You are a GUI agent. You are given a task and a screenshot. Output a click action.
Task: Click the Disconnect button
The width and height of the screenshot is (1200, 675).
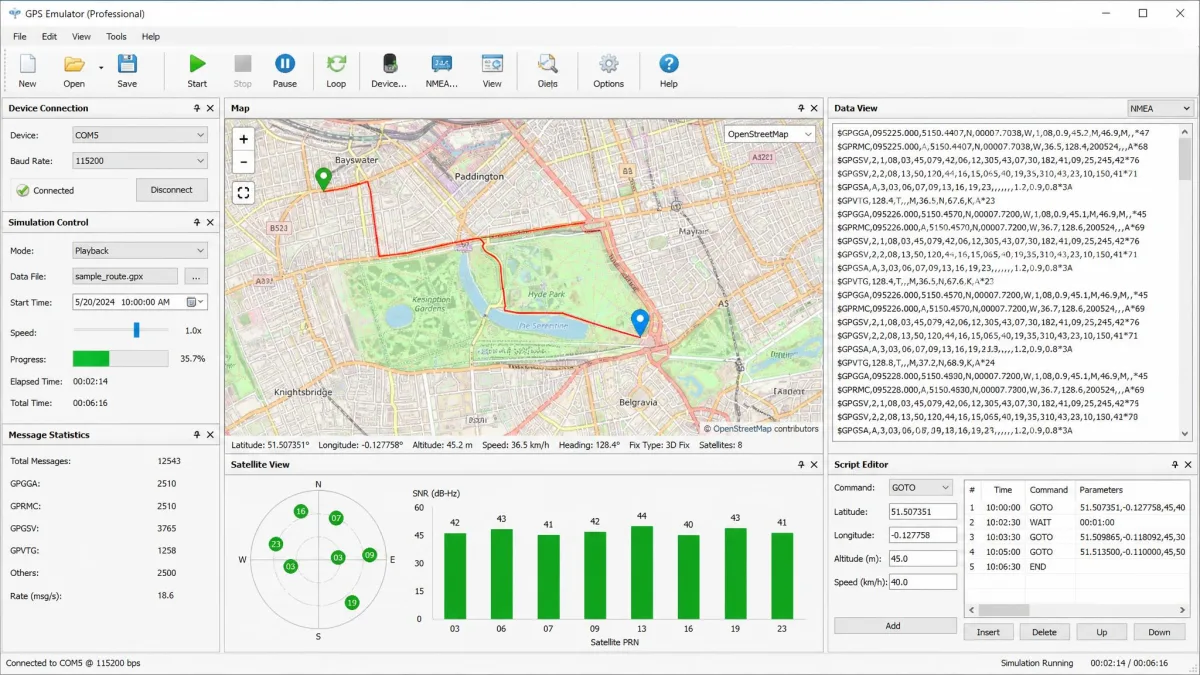[x=172, y=190]
